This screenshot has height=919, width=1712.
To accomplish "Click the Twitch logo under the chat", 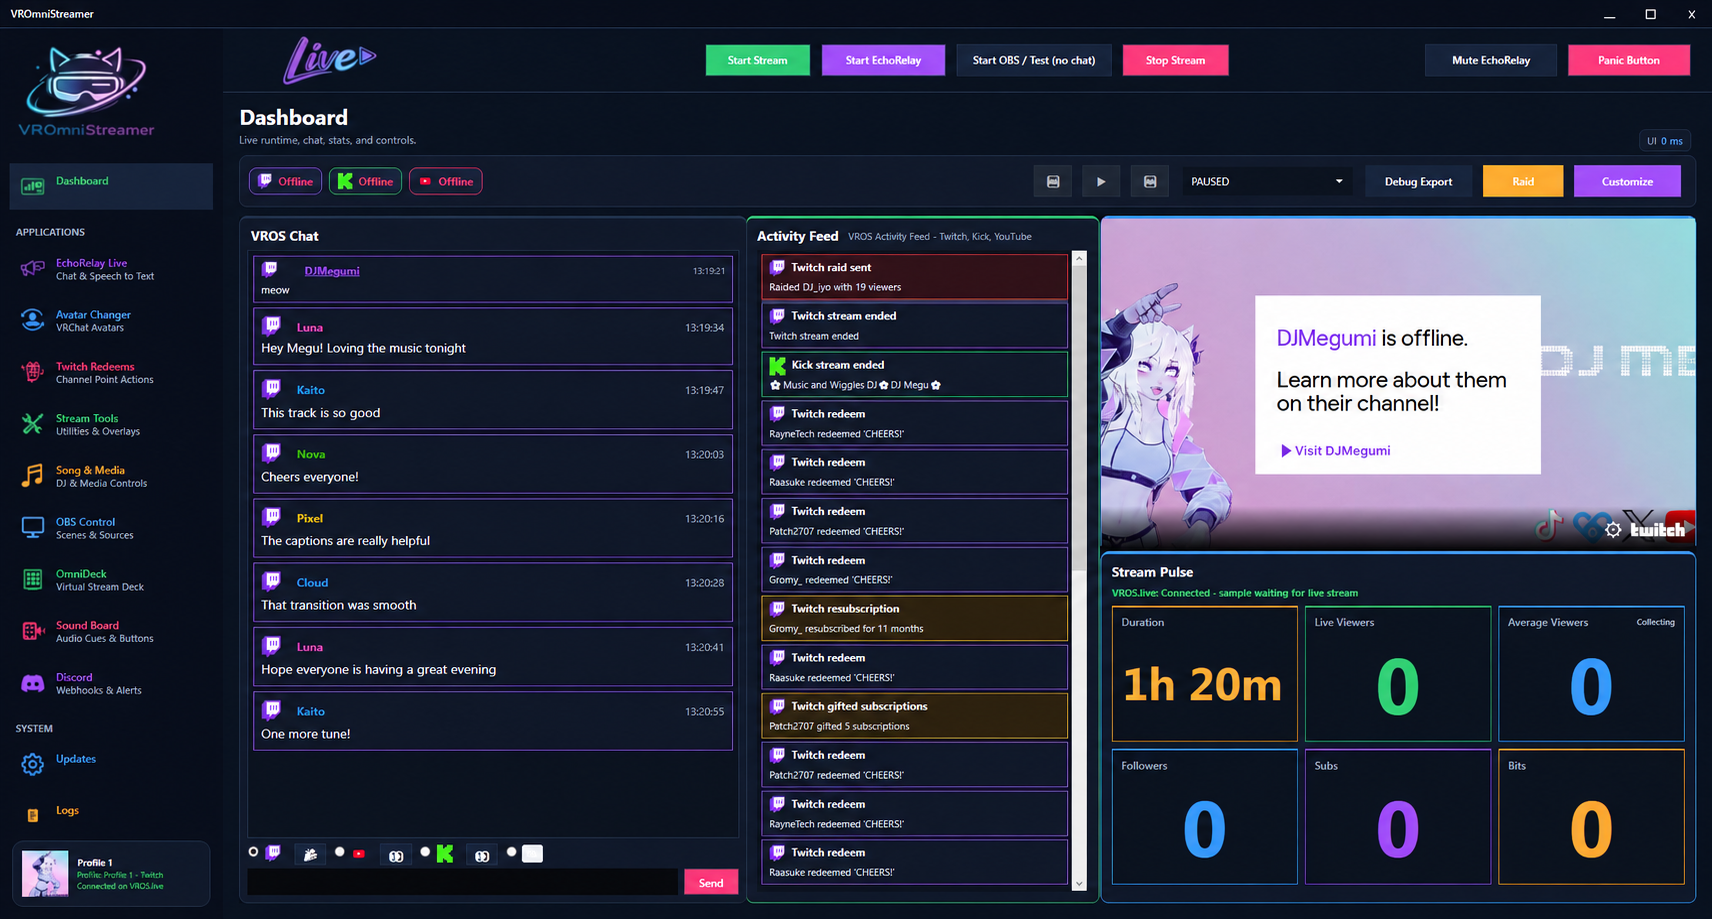I will 273,853.
